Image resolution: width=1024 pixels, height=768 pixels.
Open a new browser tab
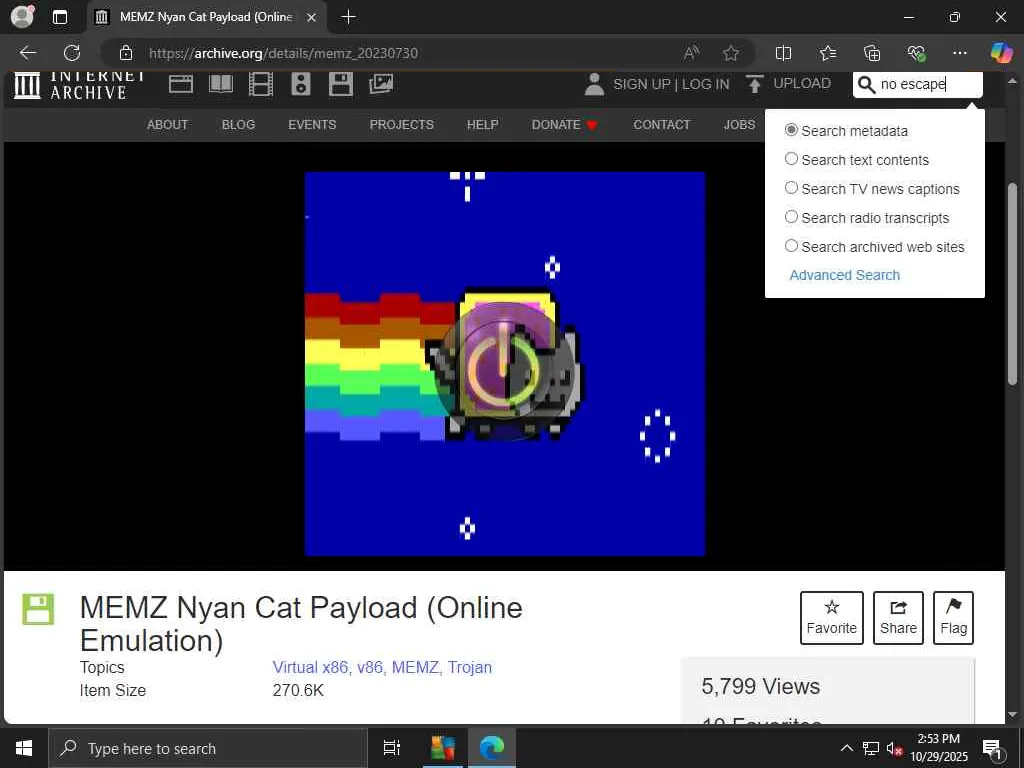point(348,17)
